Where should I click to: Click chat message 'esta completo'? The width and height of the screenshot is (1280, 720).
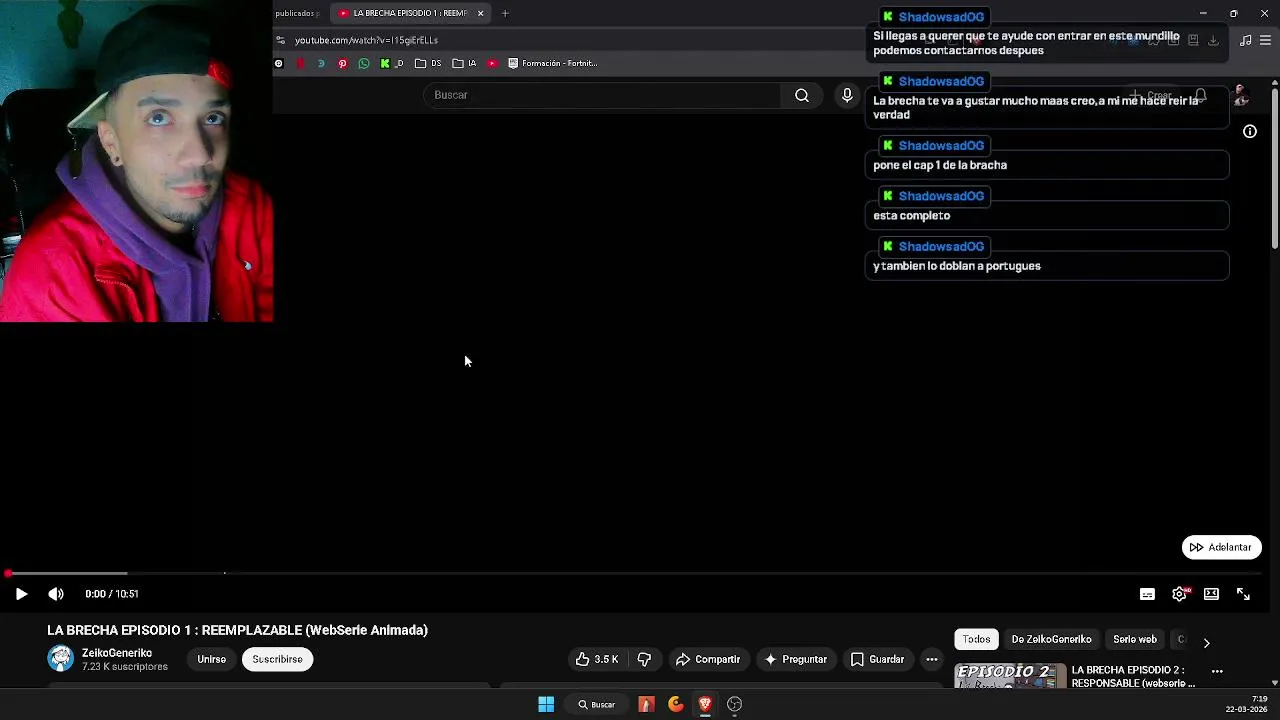click(912, 215)
